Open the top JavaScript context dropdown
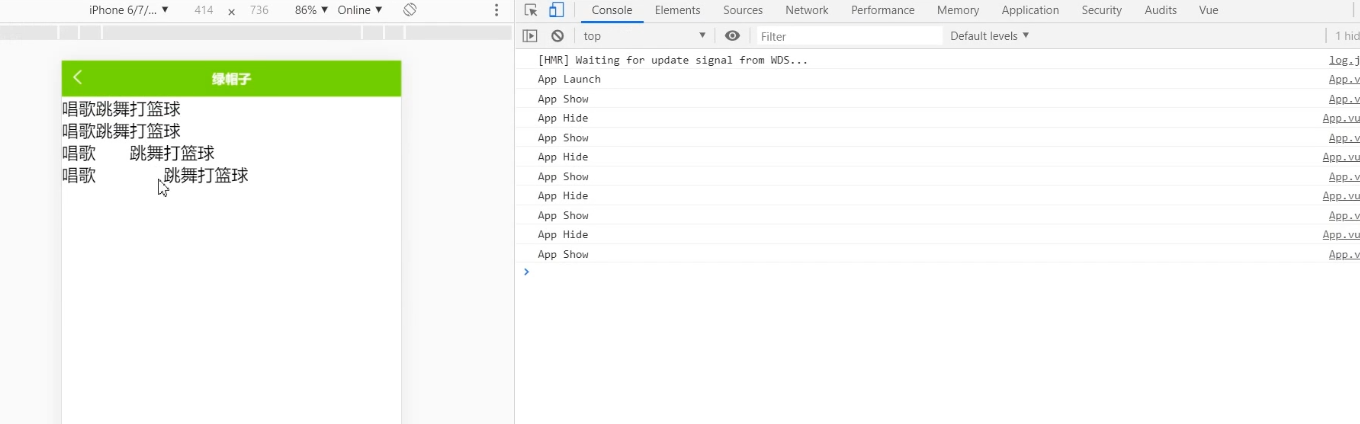Image resolution: width=1360 pixels, height=424 pixels. click(645, 36)
